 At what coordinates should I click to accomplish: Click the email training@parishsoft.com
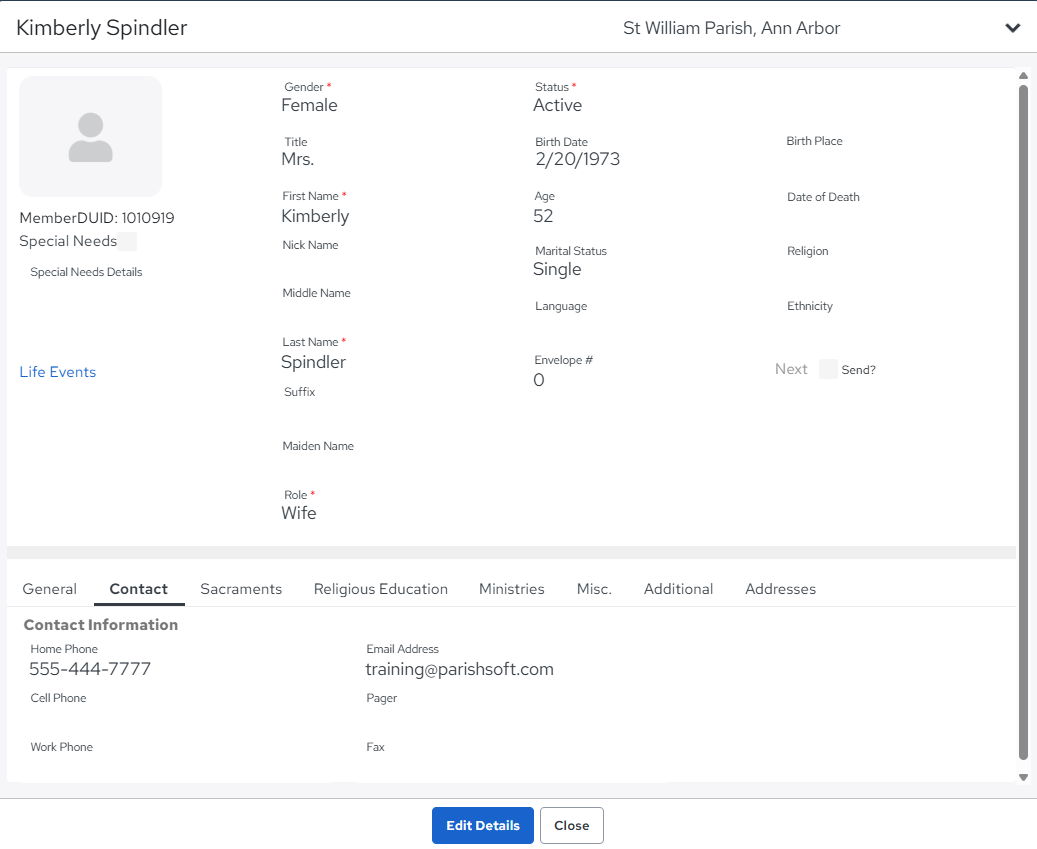460,669
